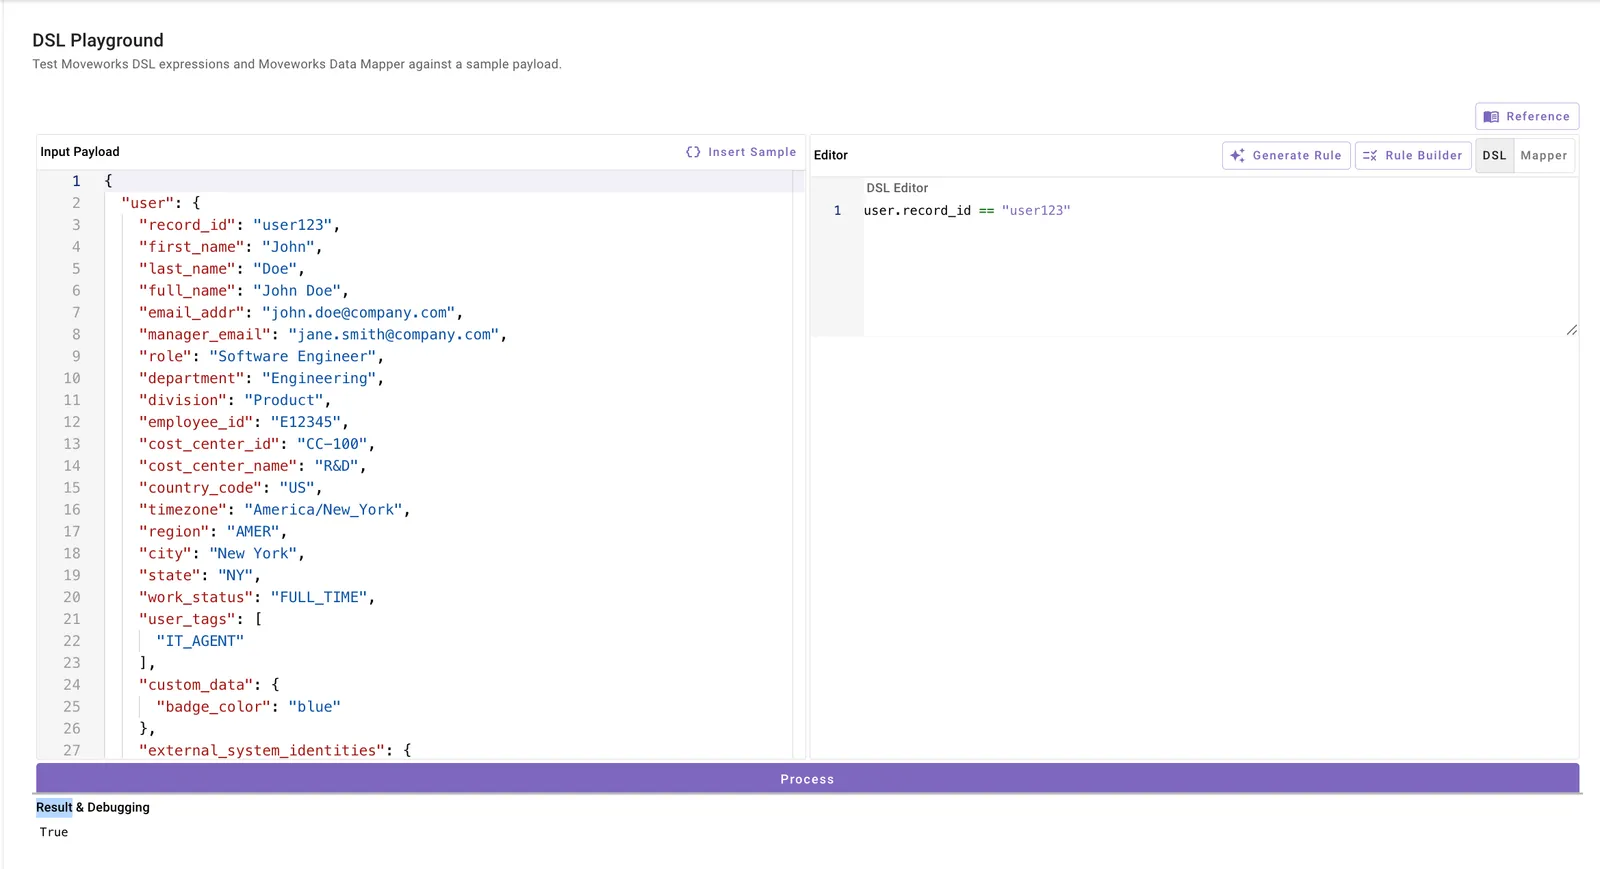Click the "region": "AMER" line

point(212,533)
